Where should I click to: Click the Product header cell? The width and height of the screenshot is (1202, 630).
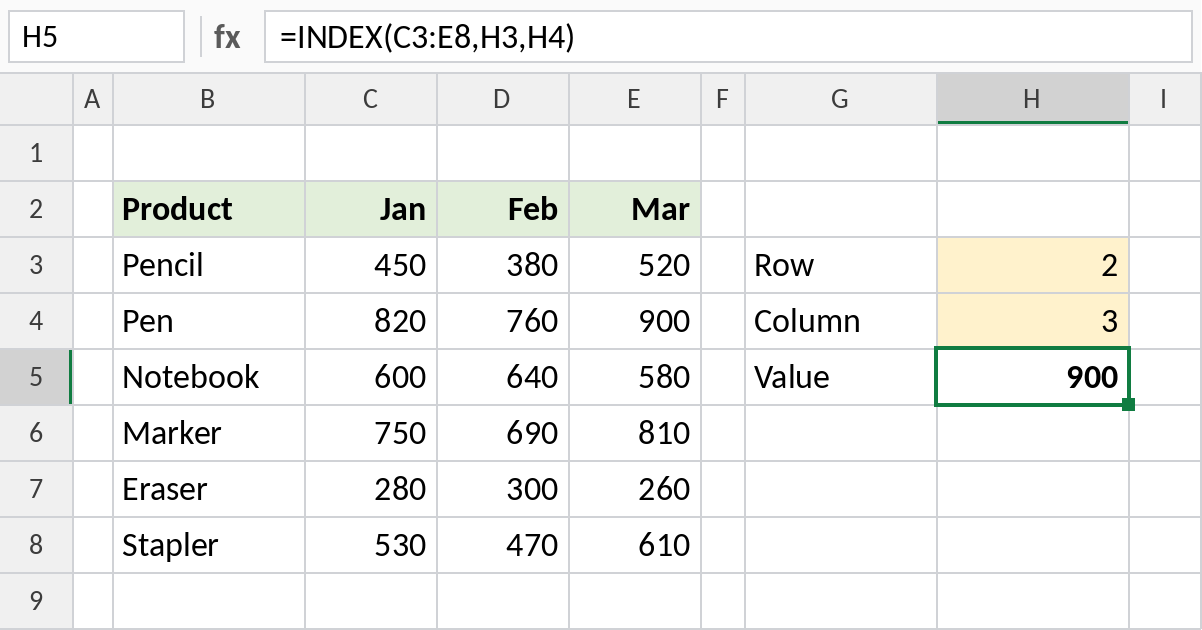pos(209,209)
